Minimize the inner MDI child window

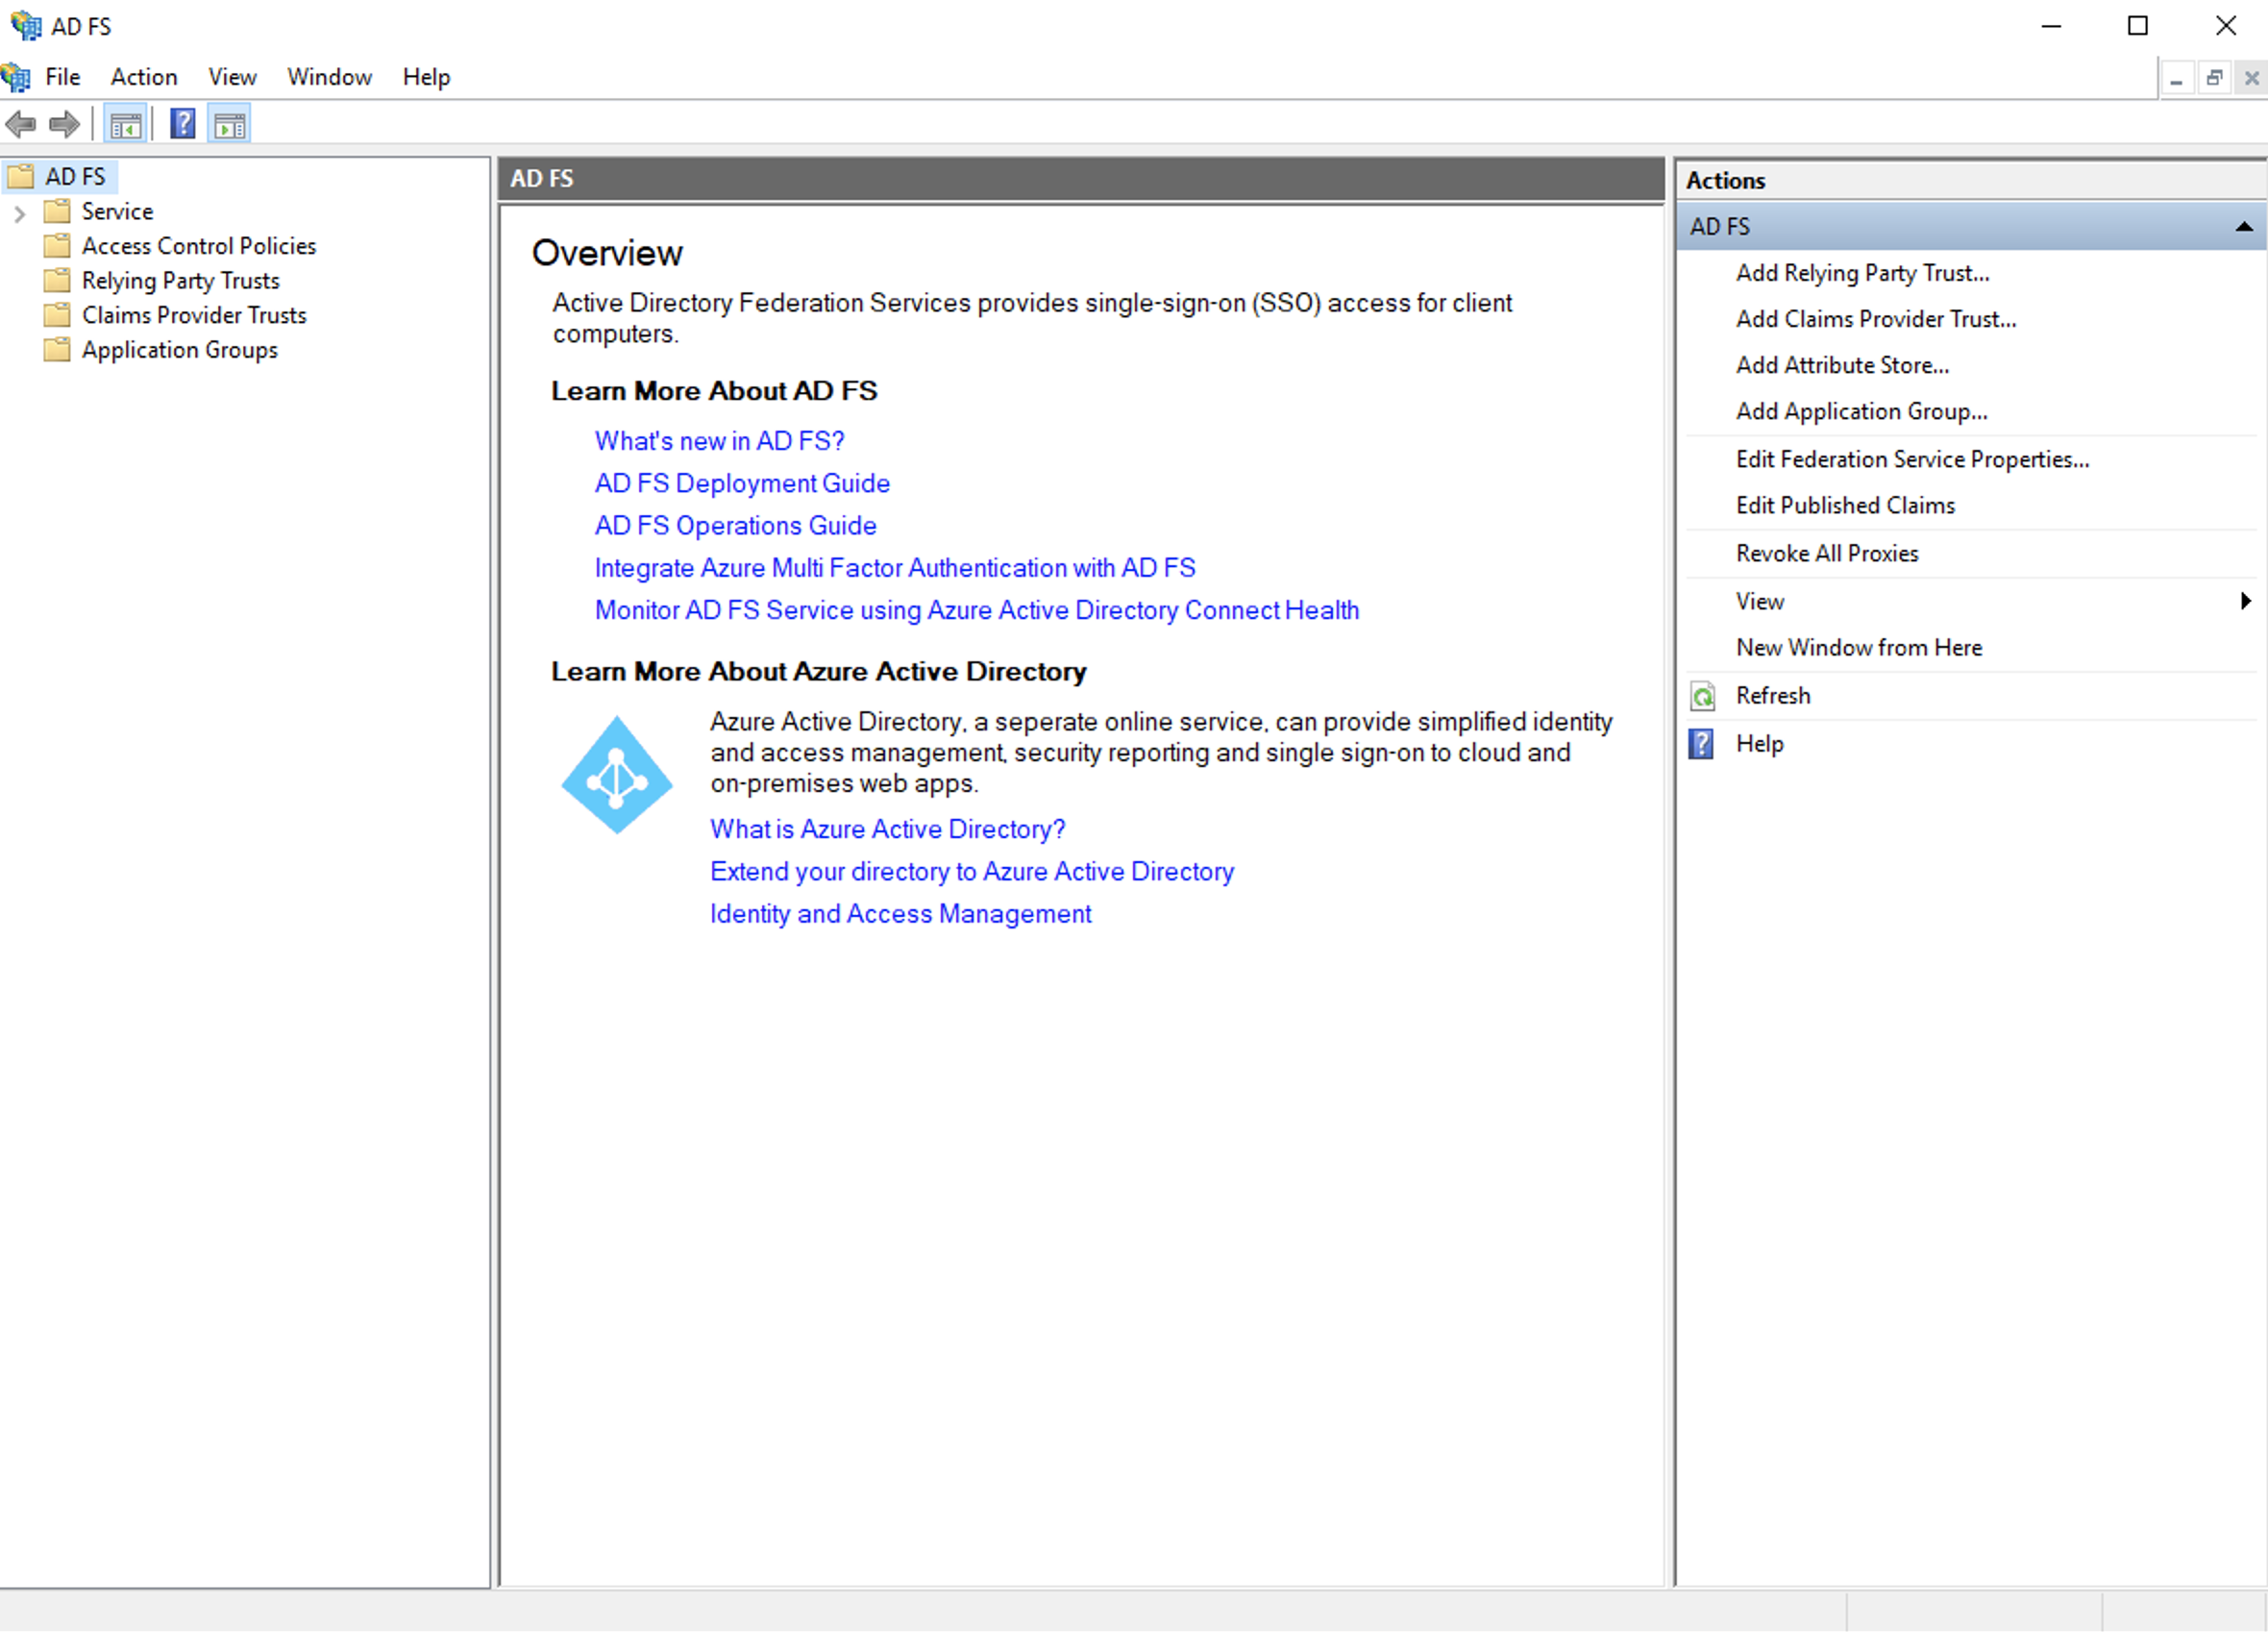(x=2176, y=78)
